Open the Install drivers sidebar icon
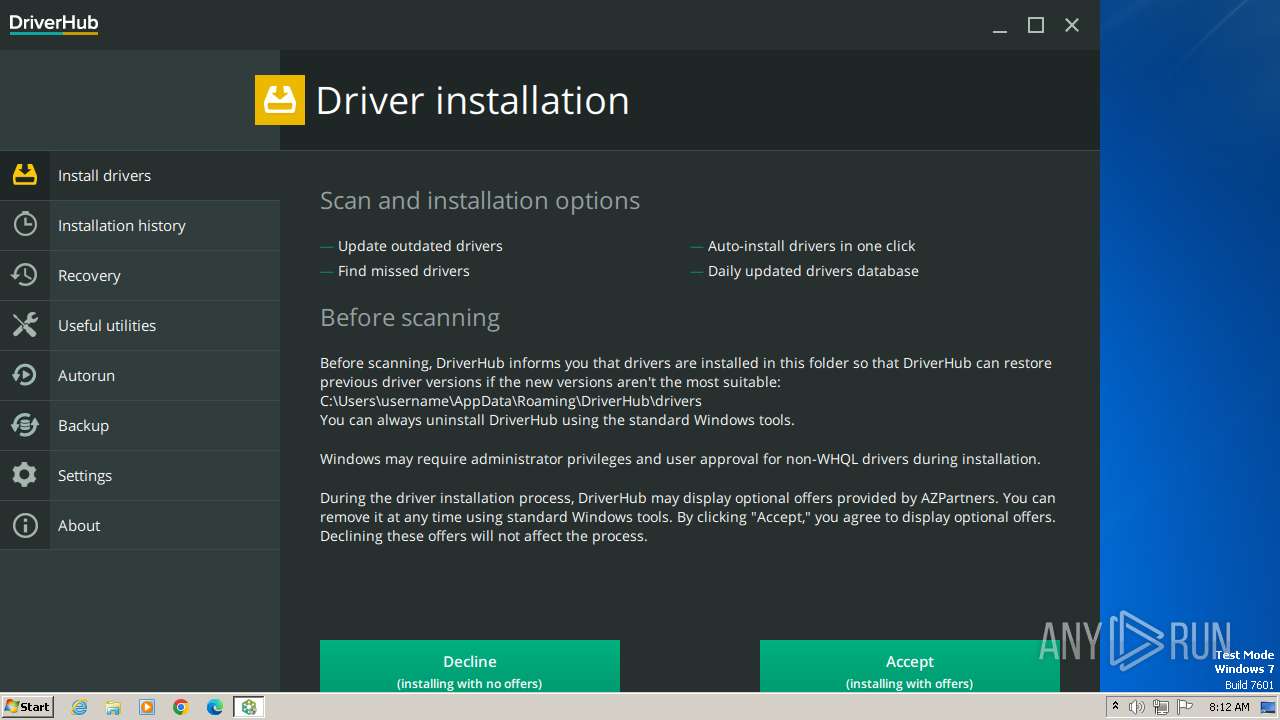Screen dimensions: 1280x720 tap(25, 175)
